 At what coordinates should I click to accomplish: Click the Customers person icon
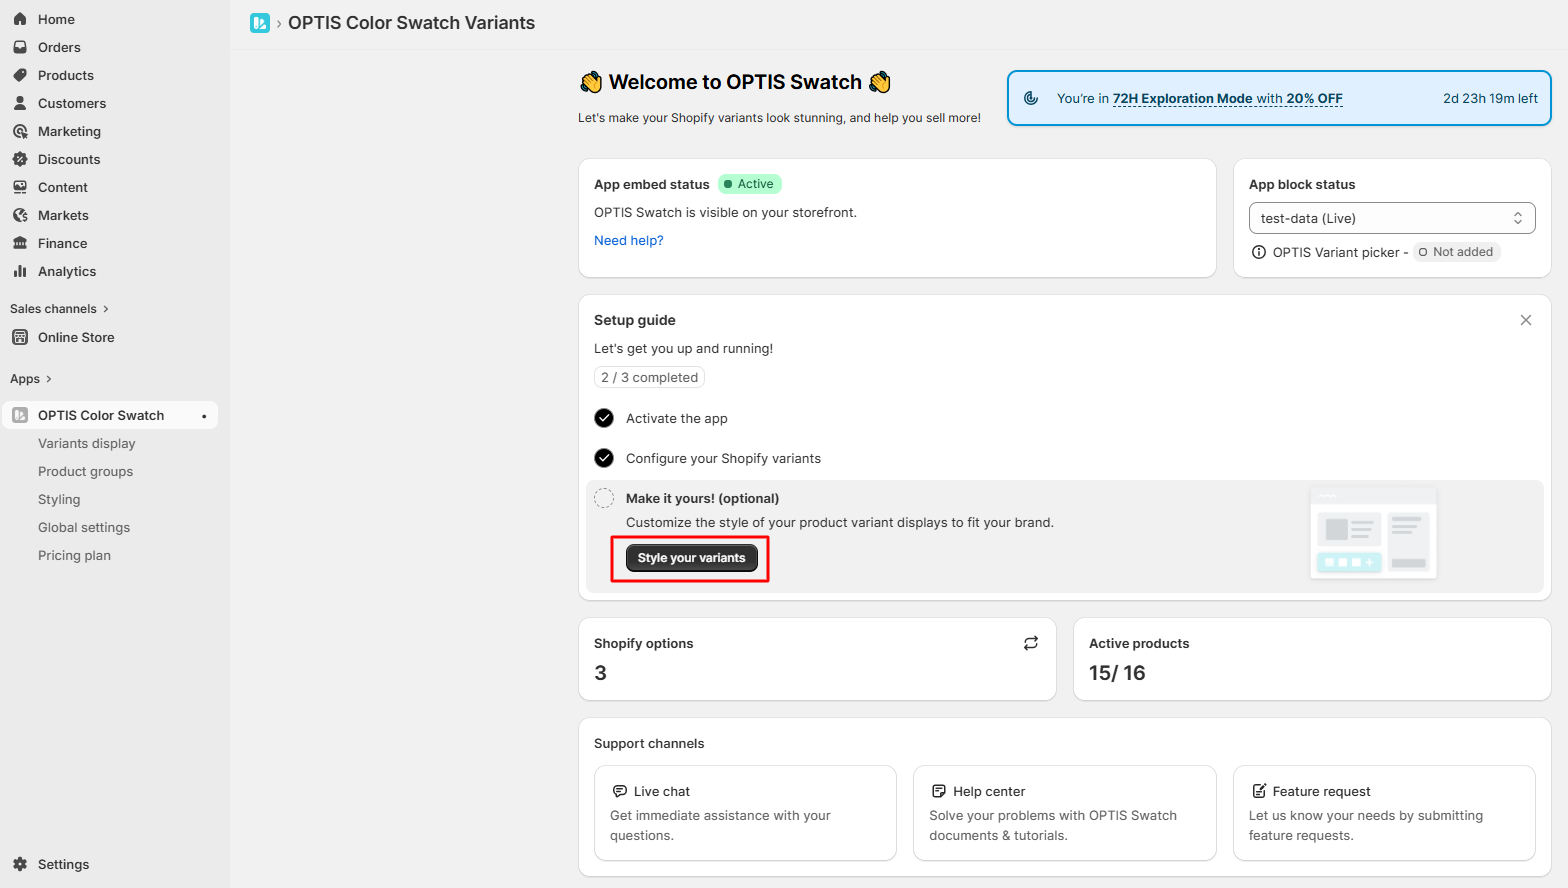(x=20, y=103)
